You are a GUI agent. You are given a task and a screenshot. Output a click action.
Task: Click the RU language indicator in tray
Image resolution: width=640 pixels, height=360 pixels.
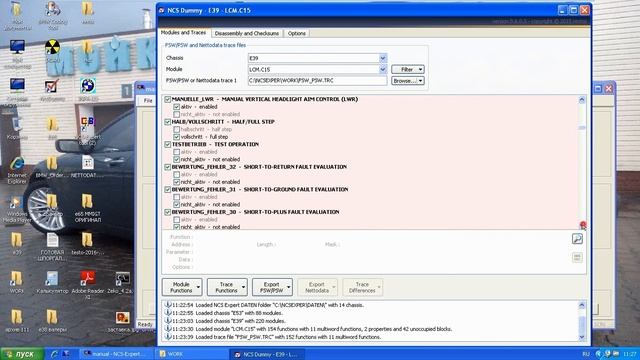pyautogui.click(x=586, y=354)
